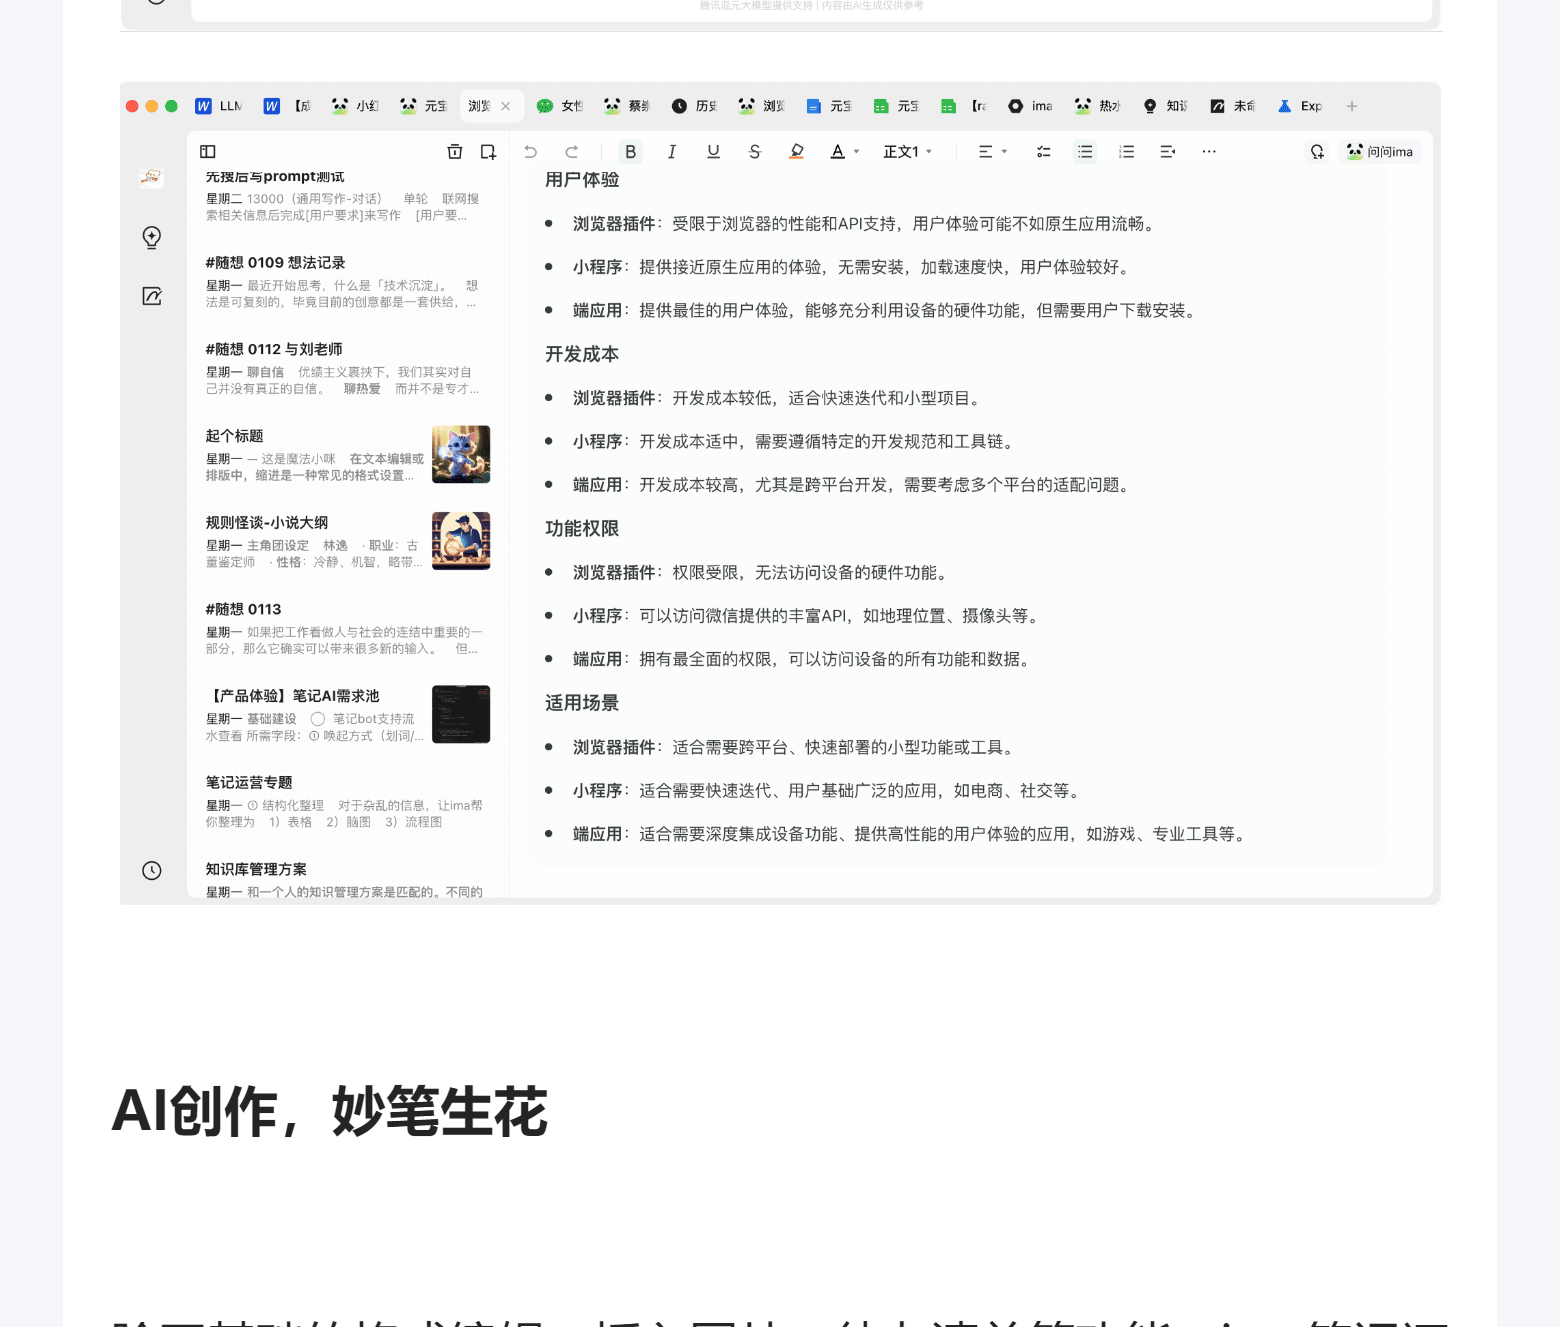Open the font color dropdown arrow
The width and height of the screenshot is (1560, 1327).
click(857, 152)
